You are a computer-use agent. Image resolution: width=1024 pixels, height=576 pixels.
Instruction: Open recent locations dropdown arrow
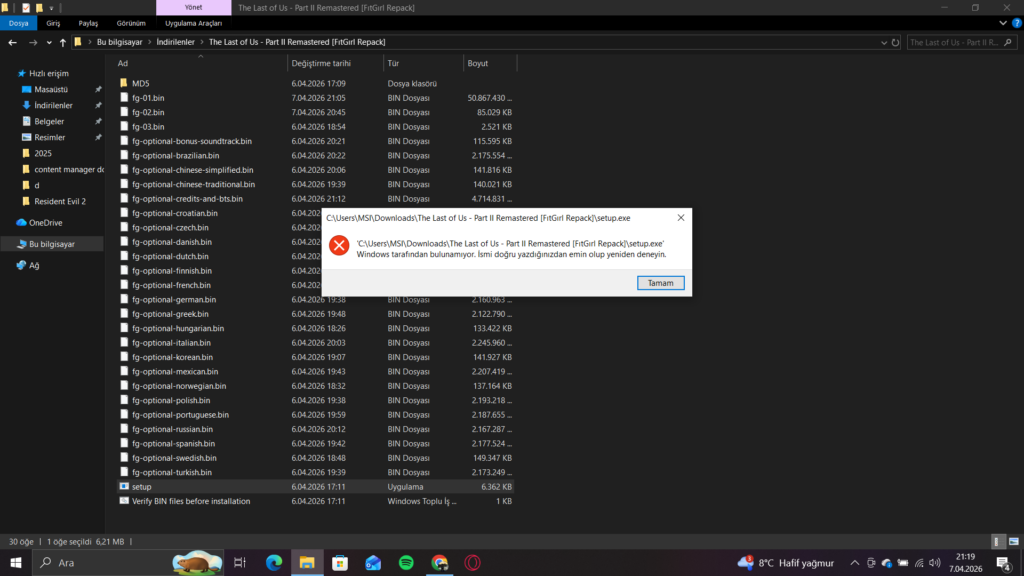(49, 42)
